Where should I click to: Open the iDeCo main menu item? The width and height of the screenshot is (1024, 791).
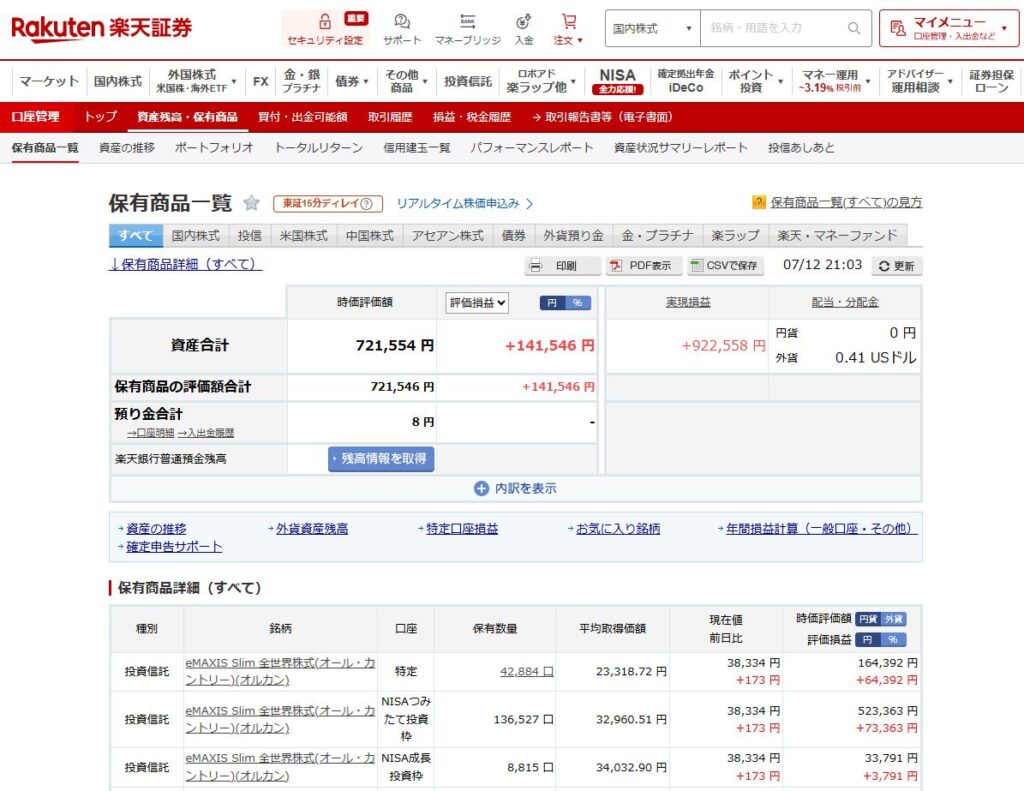[x=686, y=81]
